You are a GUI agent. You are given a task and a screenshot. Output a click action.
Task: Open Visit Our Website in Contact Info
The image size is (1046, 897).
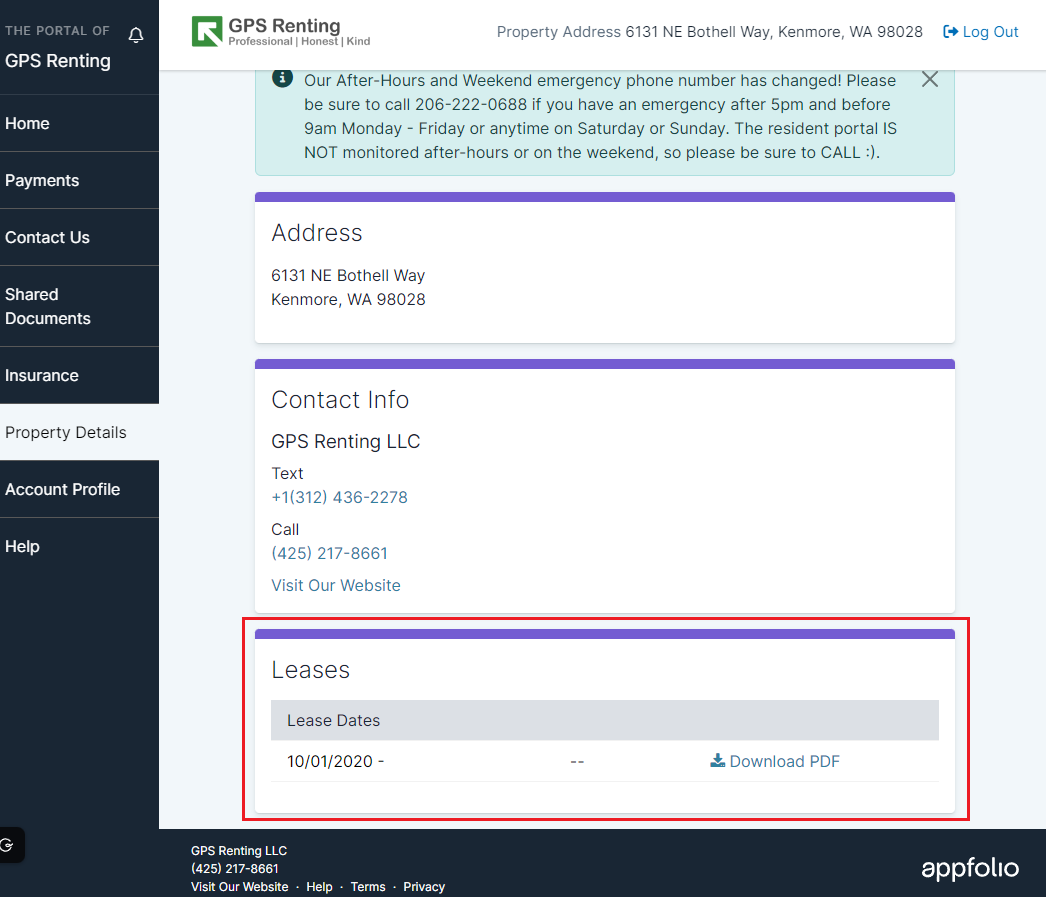[x=336, y=586]
